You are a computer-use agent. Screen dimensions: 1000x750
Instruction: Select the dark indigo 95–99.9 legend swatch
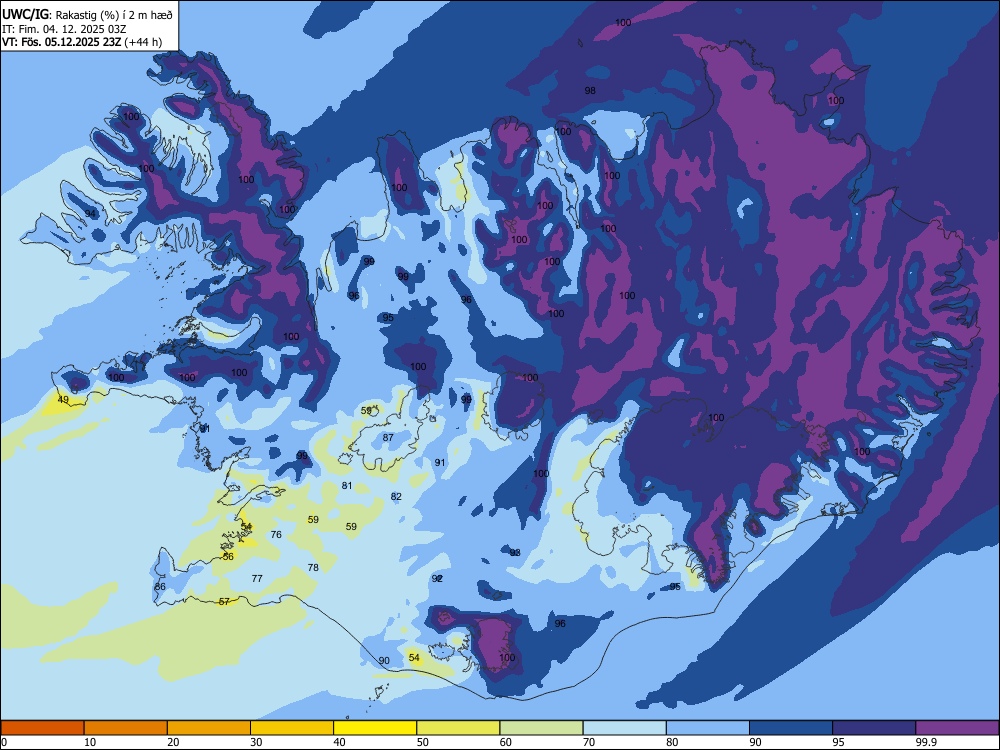tap(874, 728)
